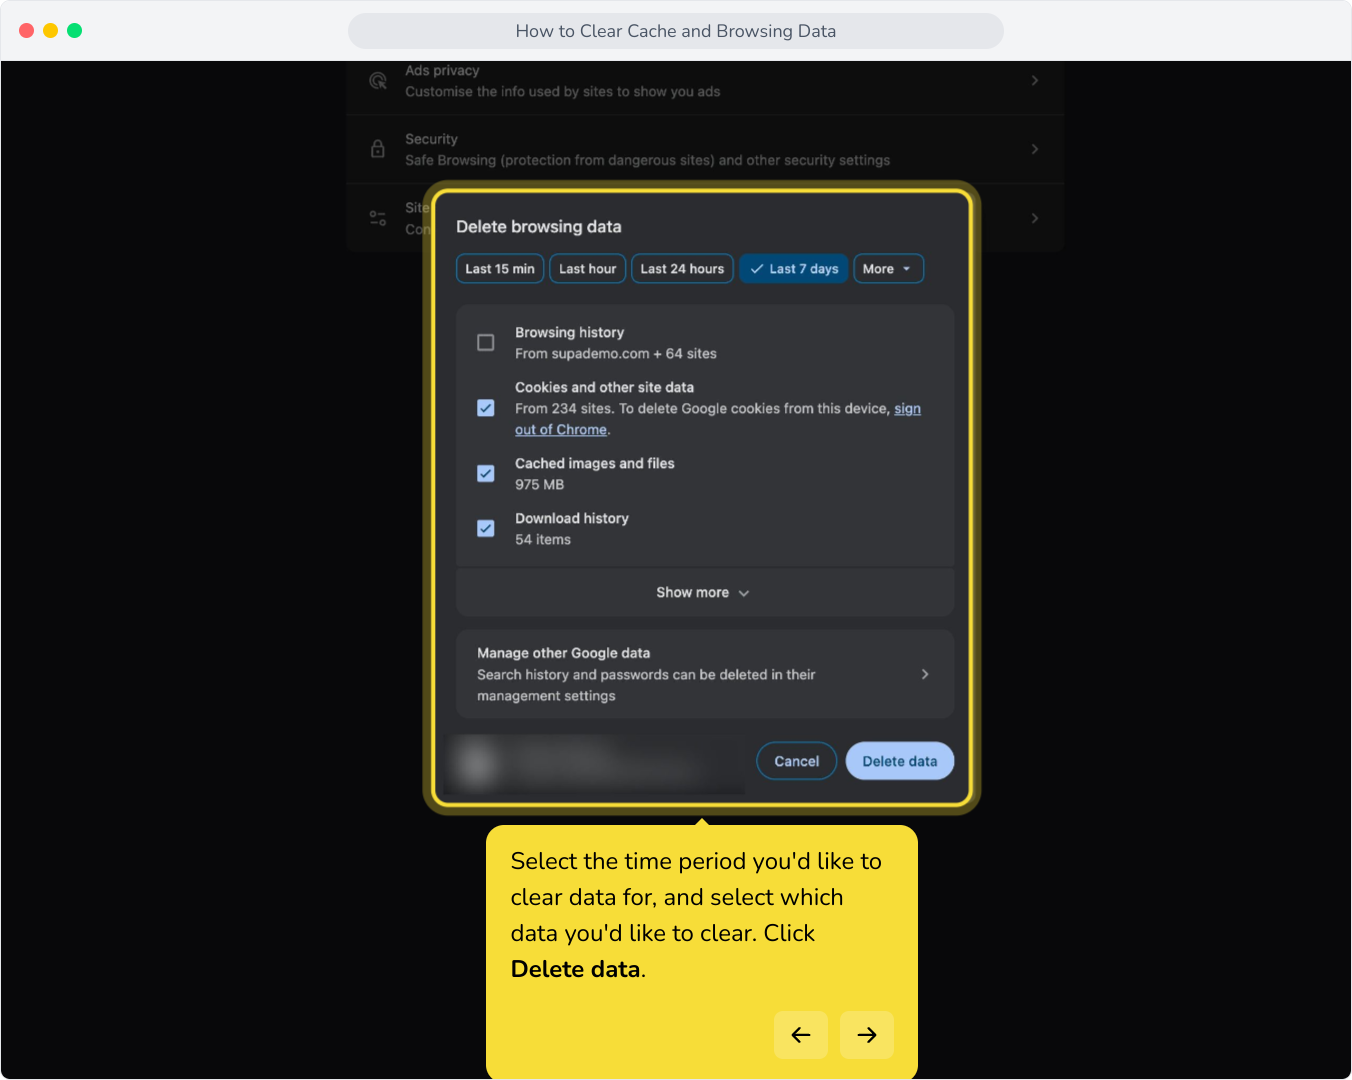Select the Last 15 min range
The image size is (1352, 1080).
(x=500, y=269)
